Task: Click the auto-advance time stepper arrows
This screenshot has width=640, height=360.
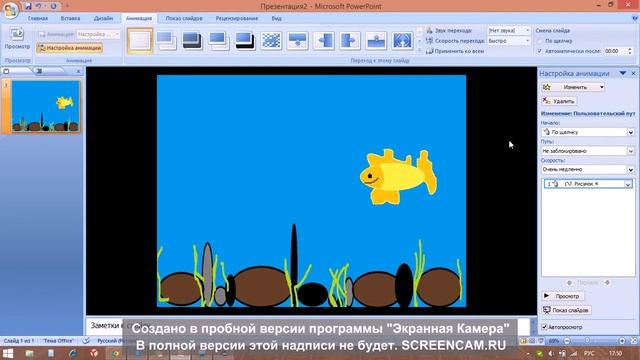Action: coord(630,51)
